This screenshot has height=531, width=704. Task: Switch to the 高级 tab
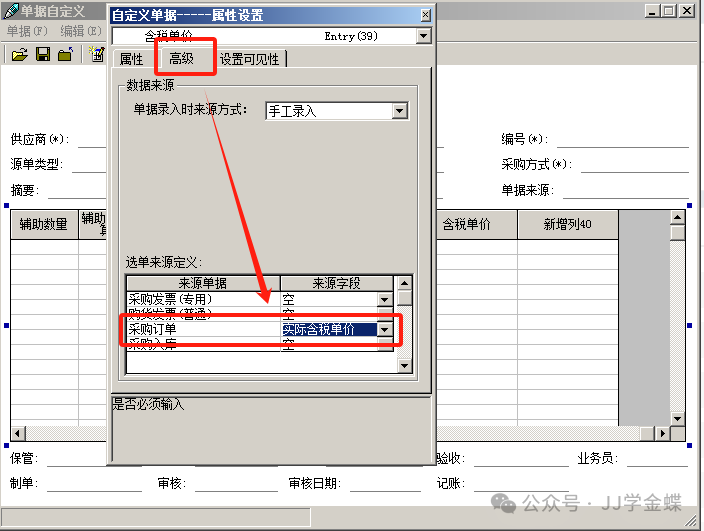(182, 59)
